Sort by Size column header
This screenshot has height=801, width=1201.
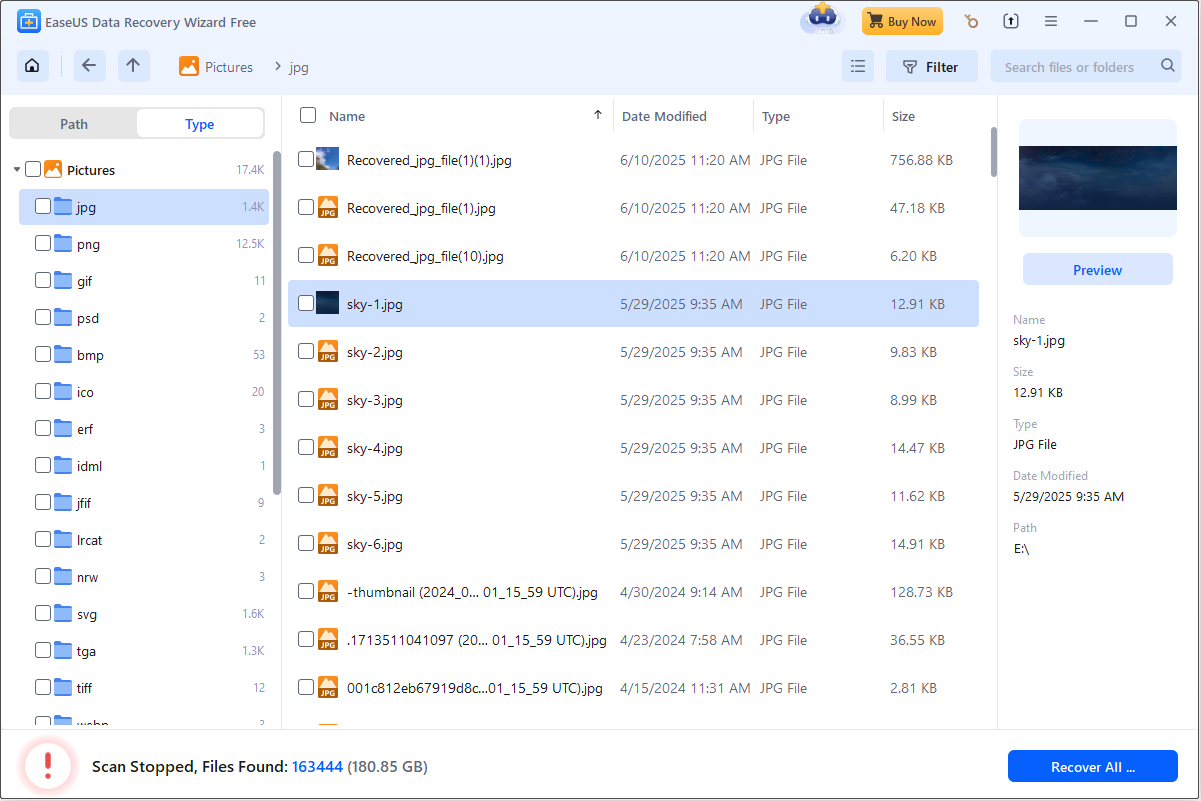point(903,116)
